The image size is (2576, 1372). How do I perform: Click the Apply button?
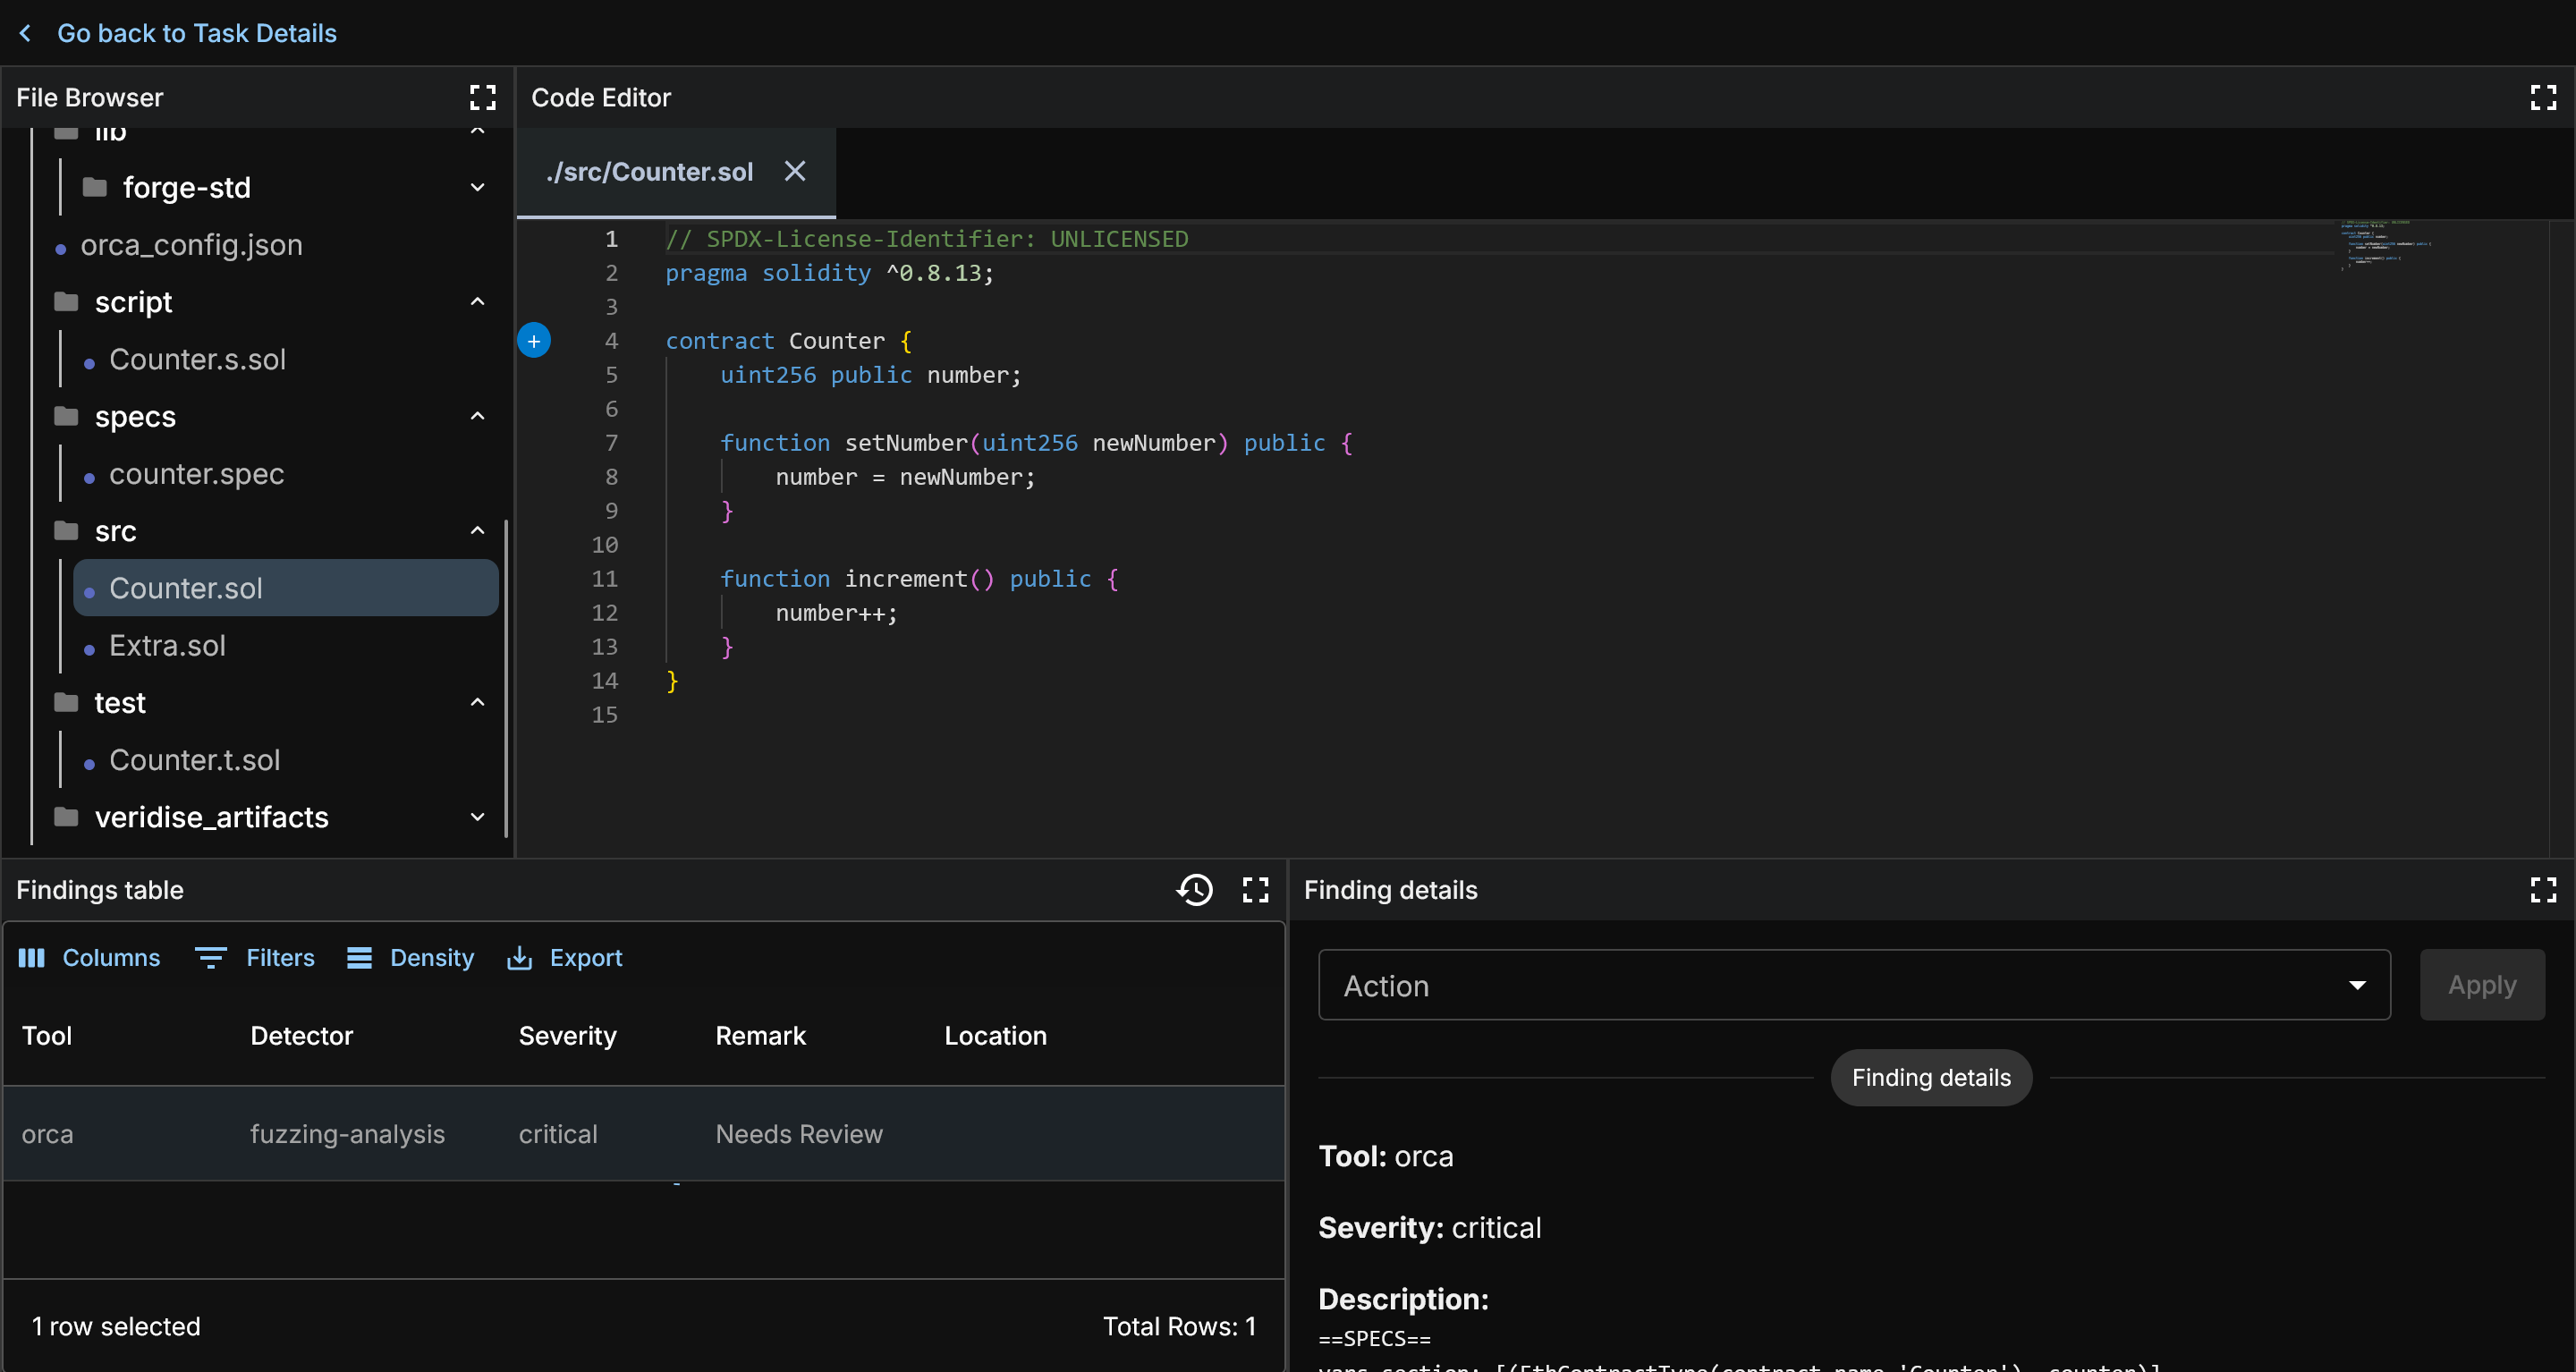tap(2481, 985)
